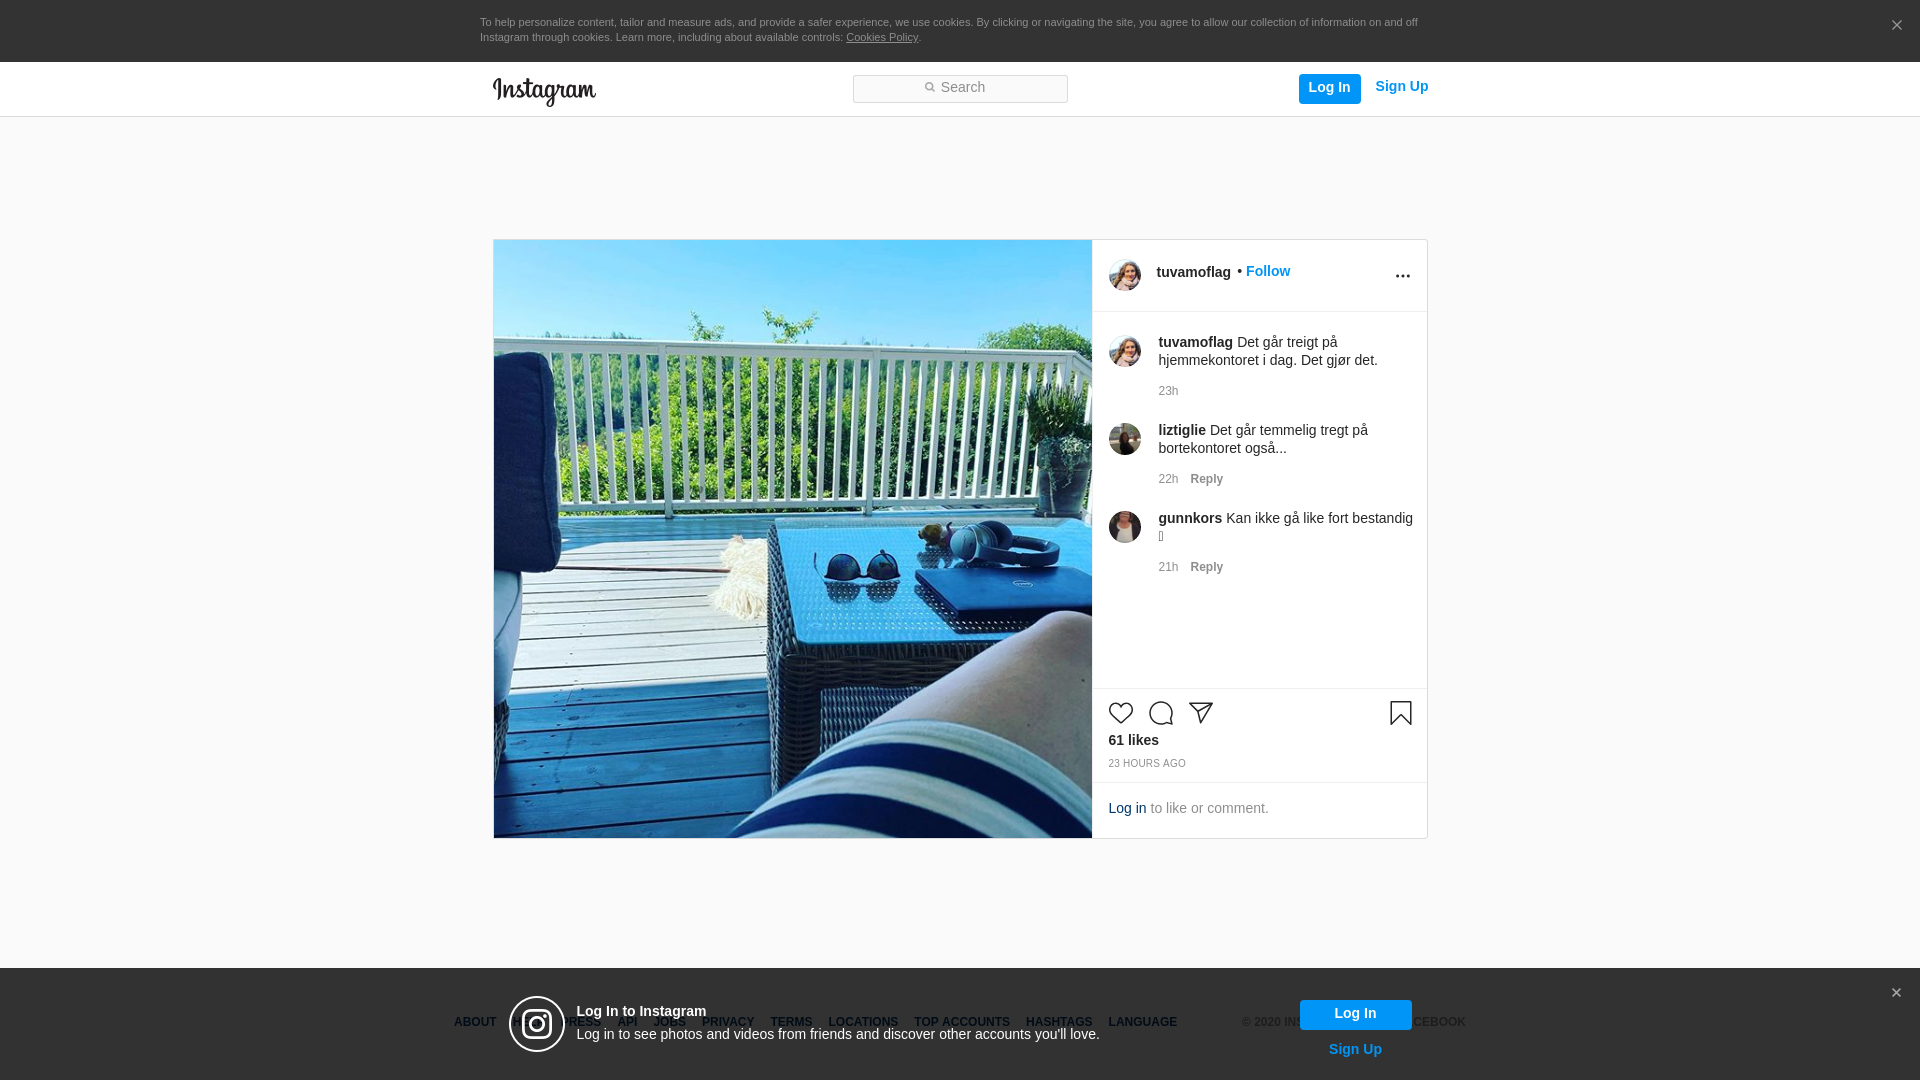The image size is (1920, 1080).
Task: Click the bottom banner Log In button
Action: (x=1355, y=1014)
